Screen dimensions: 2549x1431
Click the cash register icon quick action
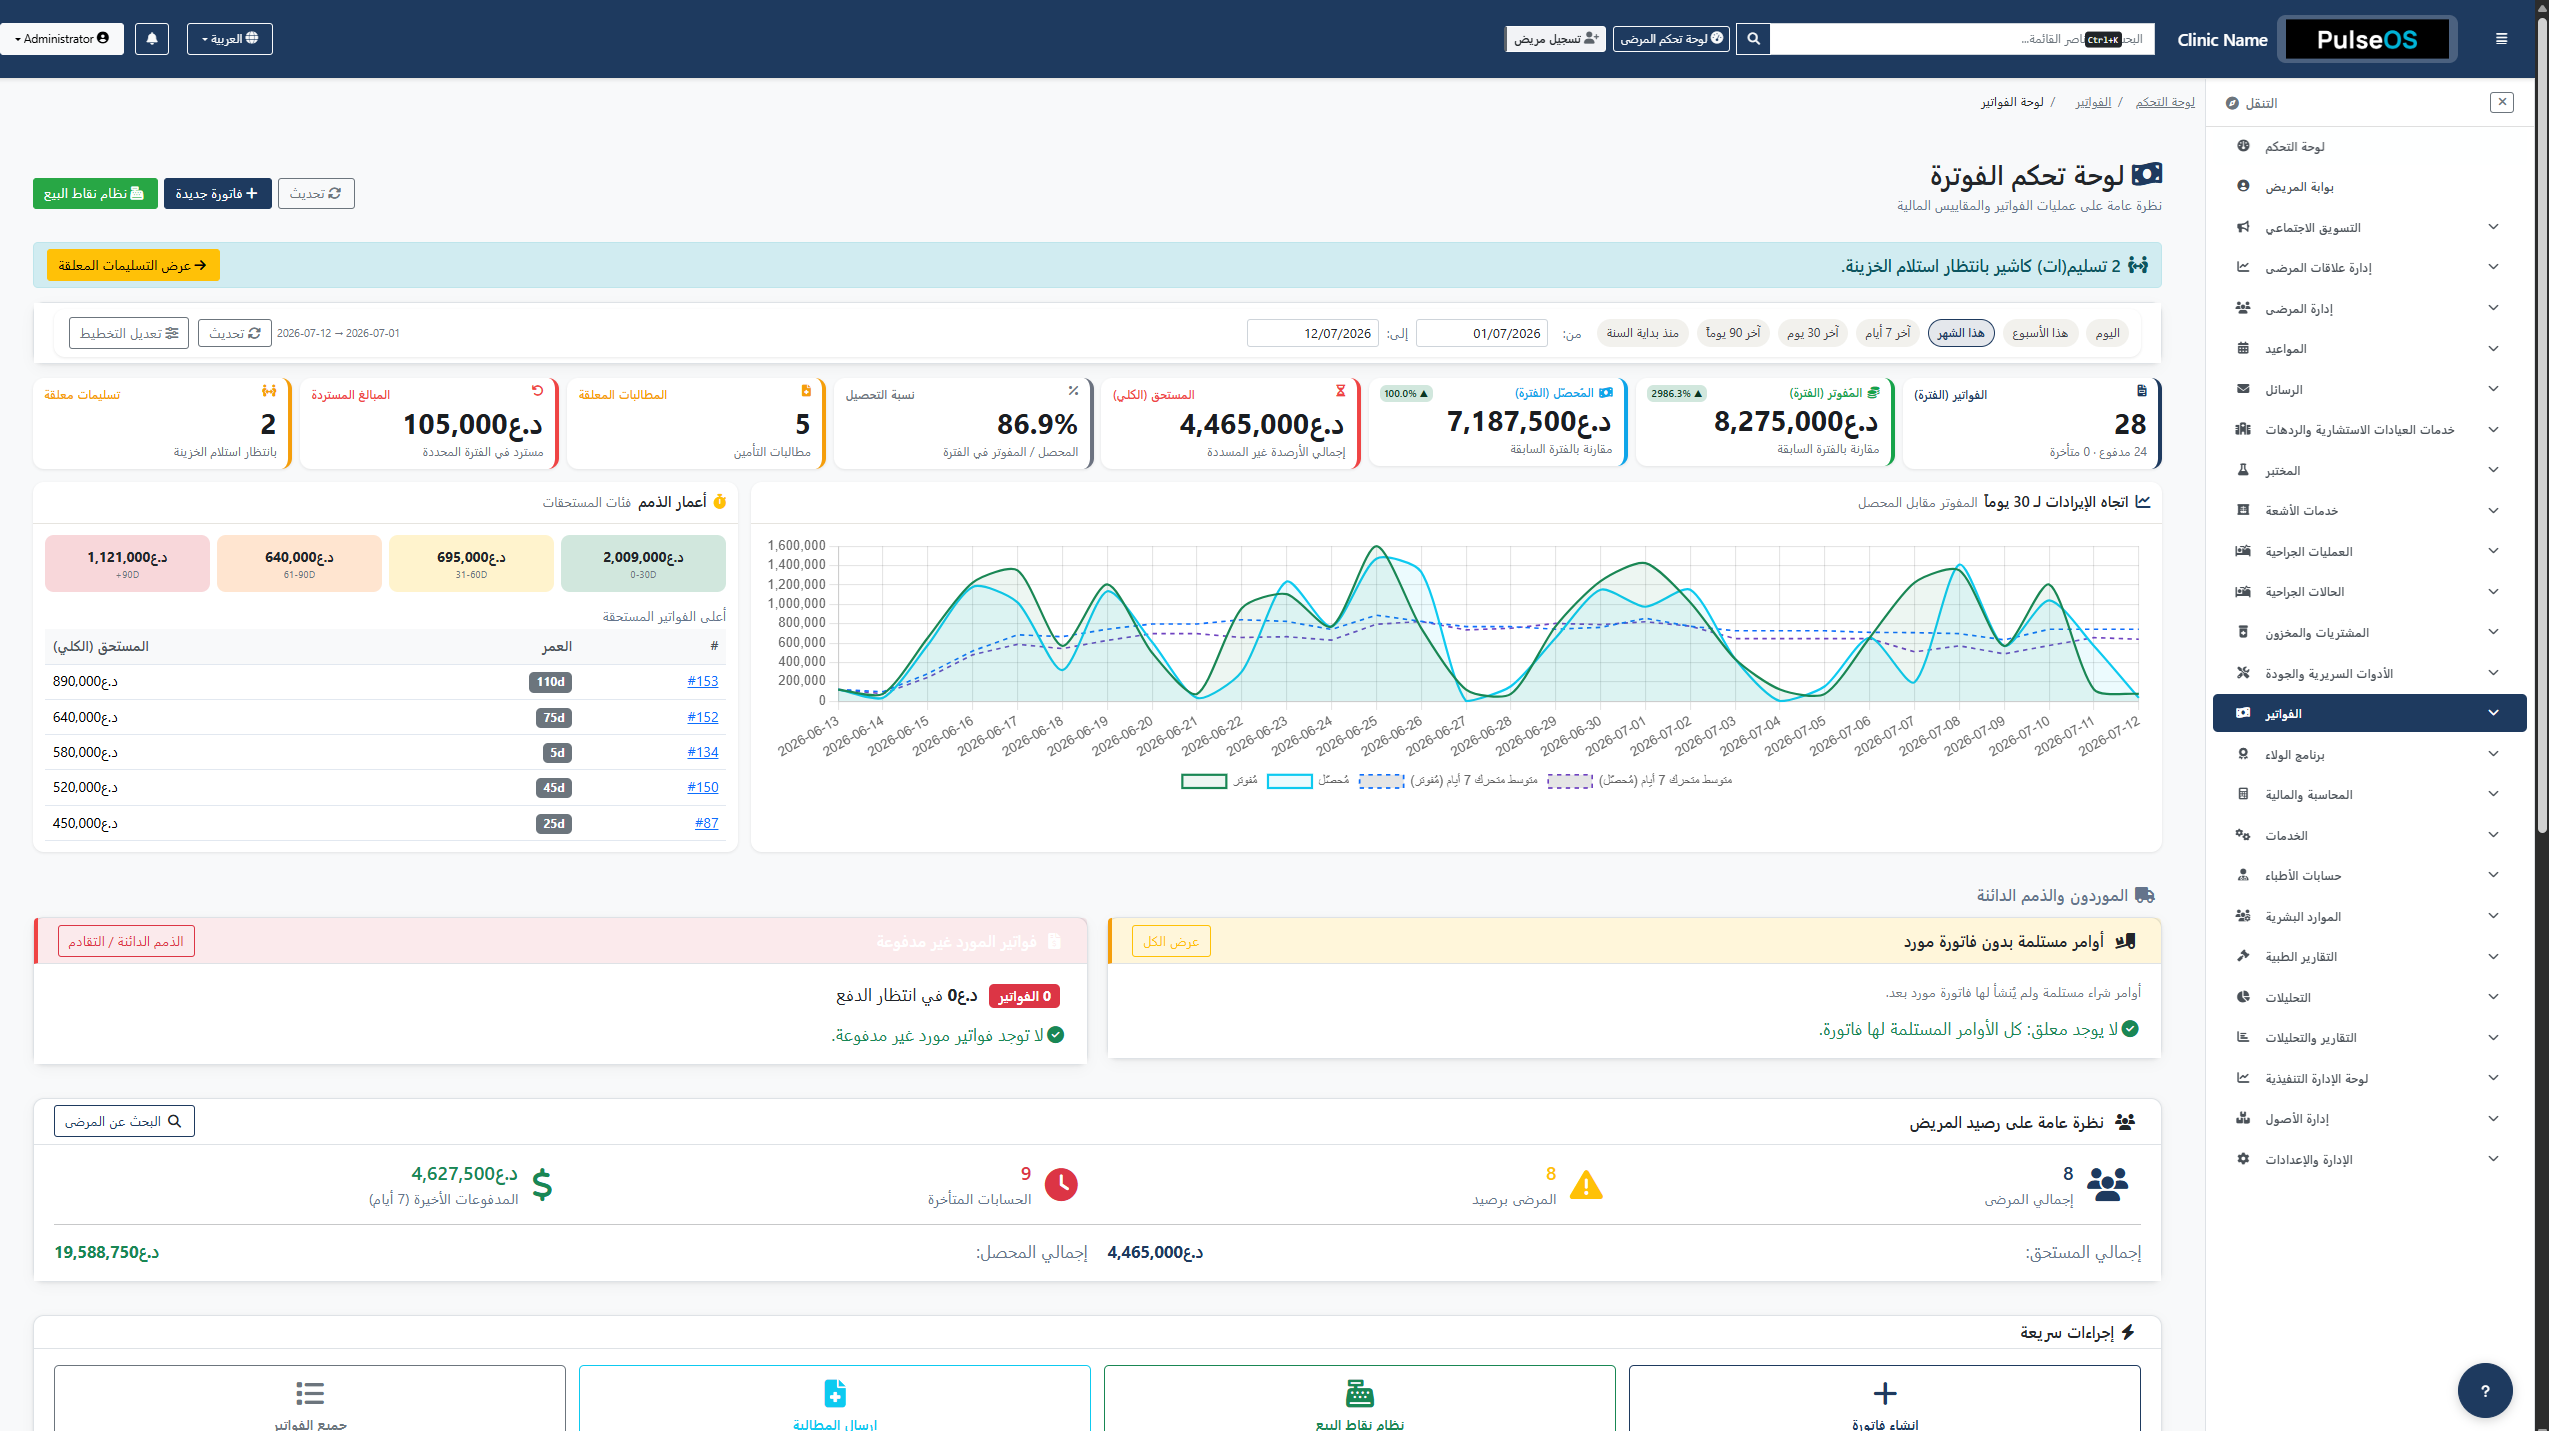(x=1359, y=1393)
